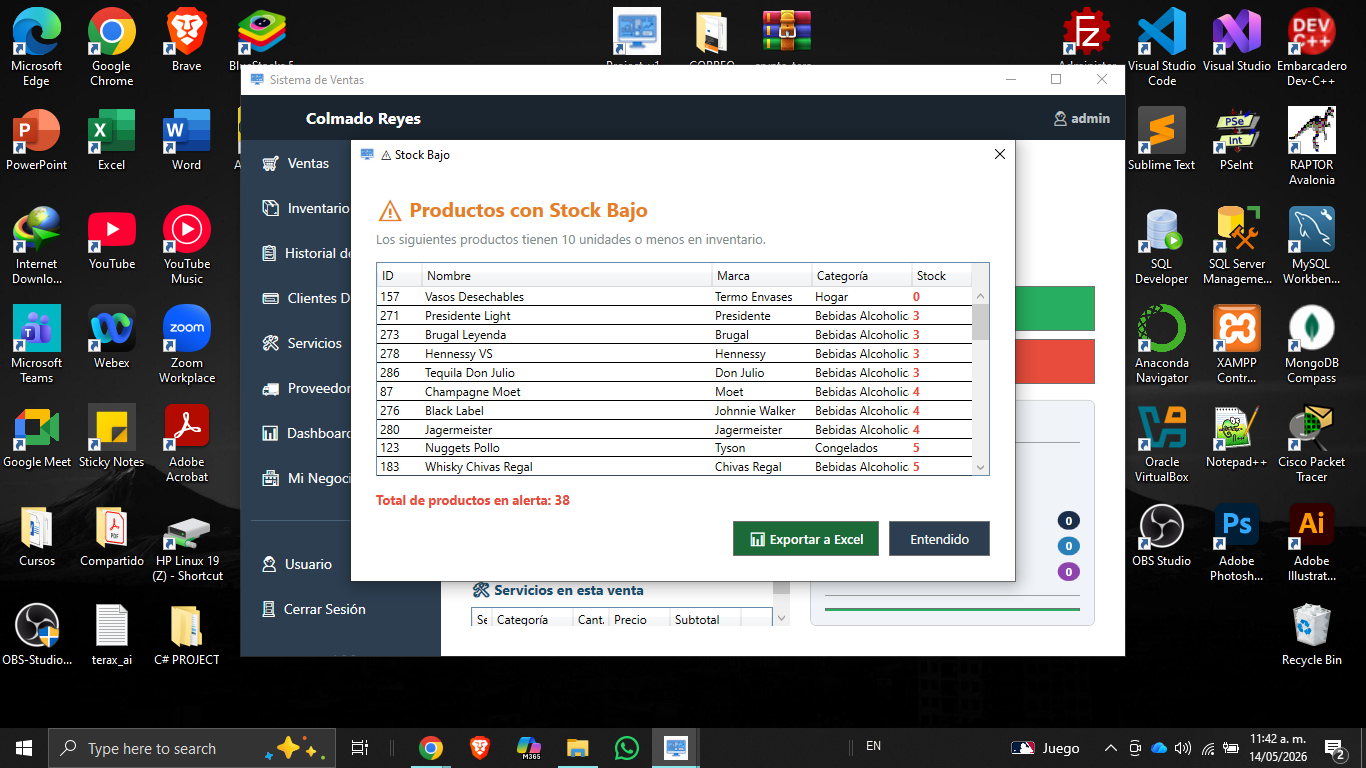1366x768 pixels.
Task: Click the Nombre column header
Action: [x=567, y=275]
